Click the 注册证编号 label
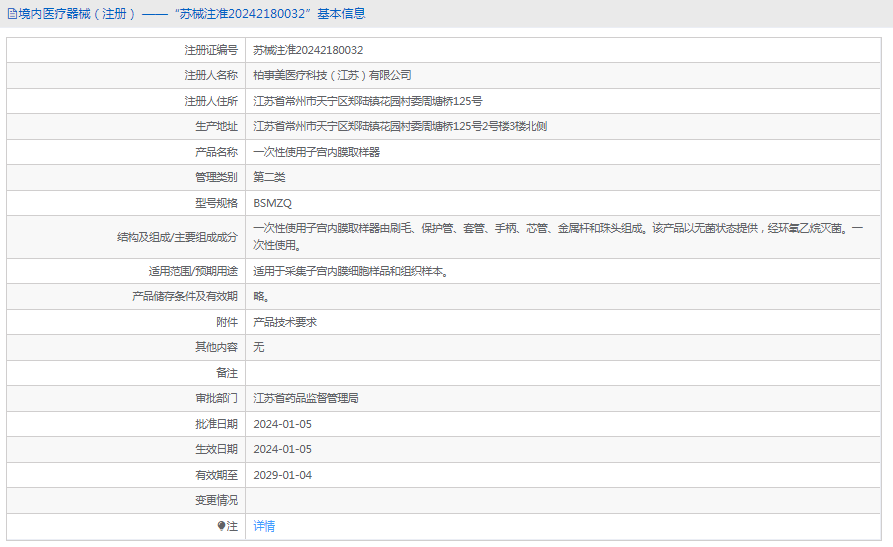 [211, 50]
